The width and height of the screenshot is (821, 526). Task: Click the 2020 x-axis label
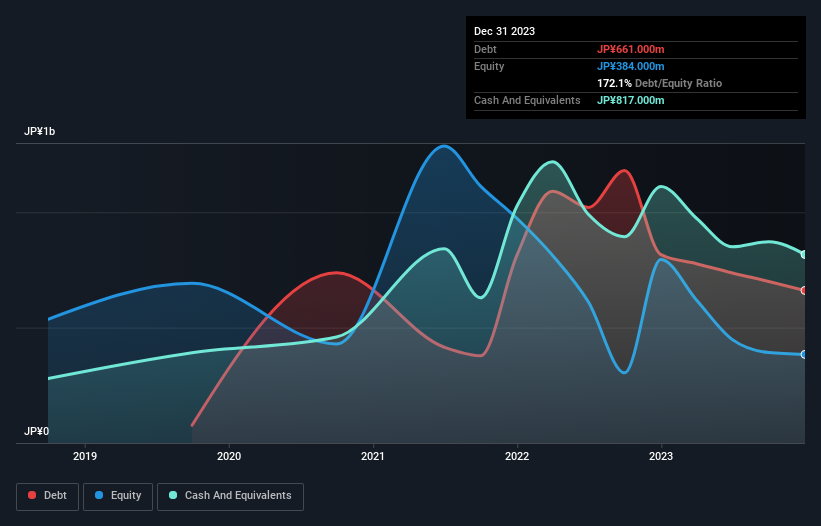[229, 456]
